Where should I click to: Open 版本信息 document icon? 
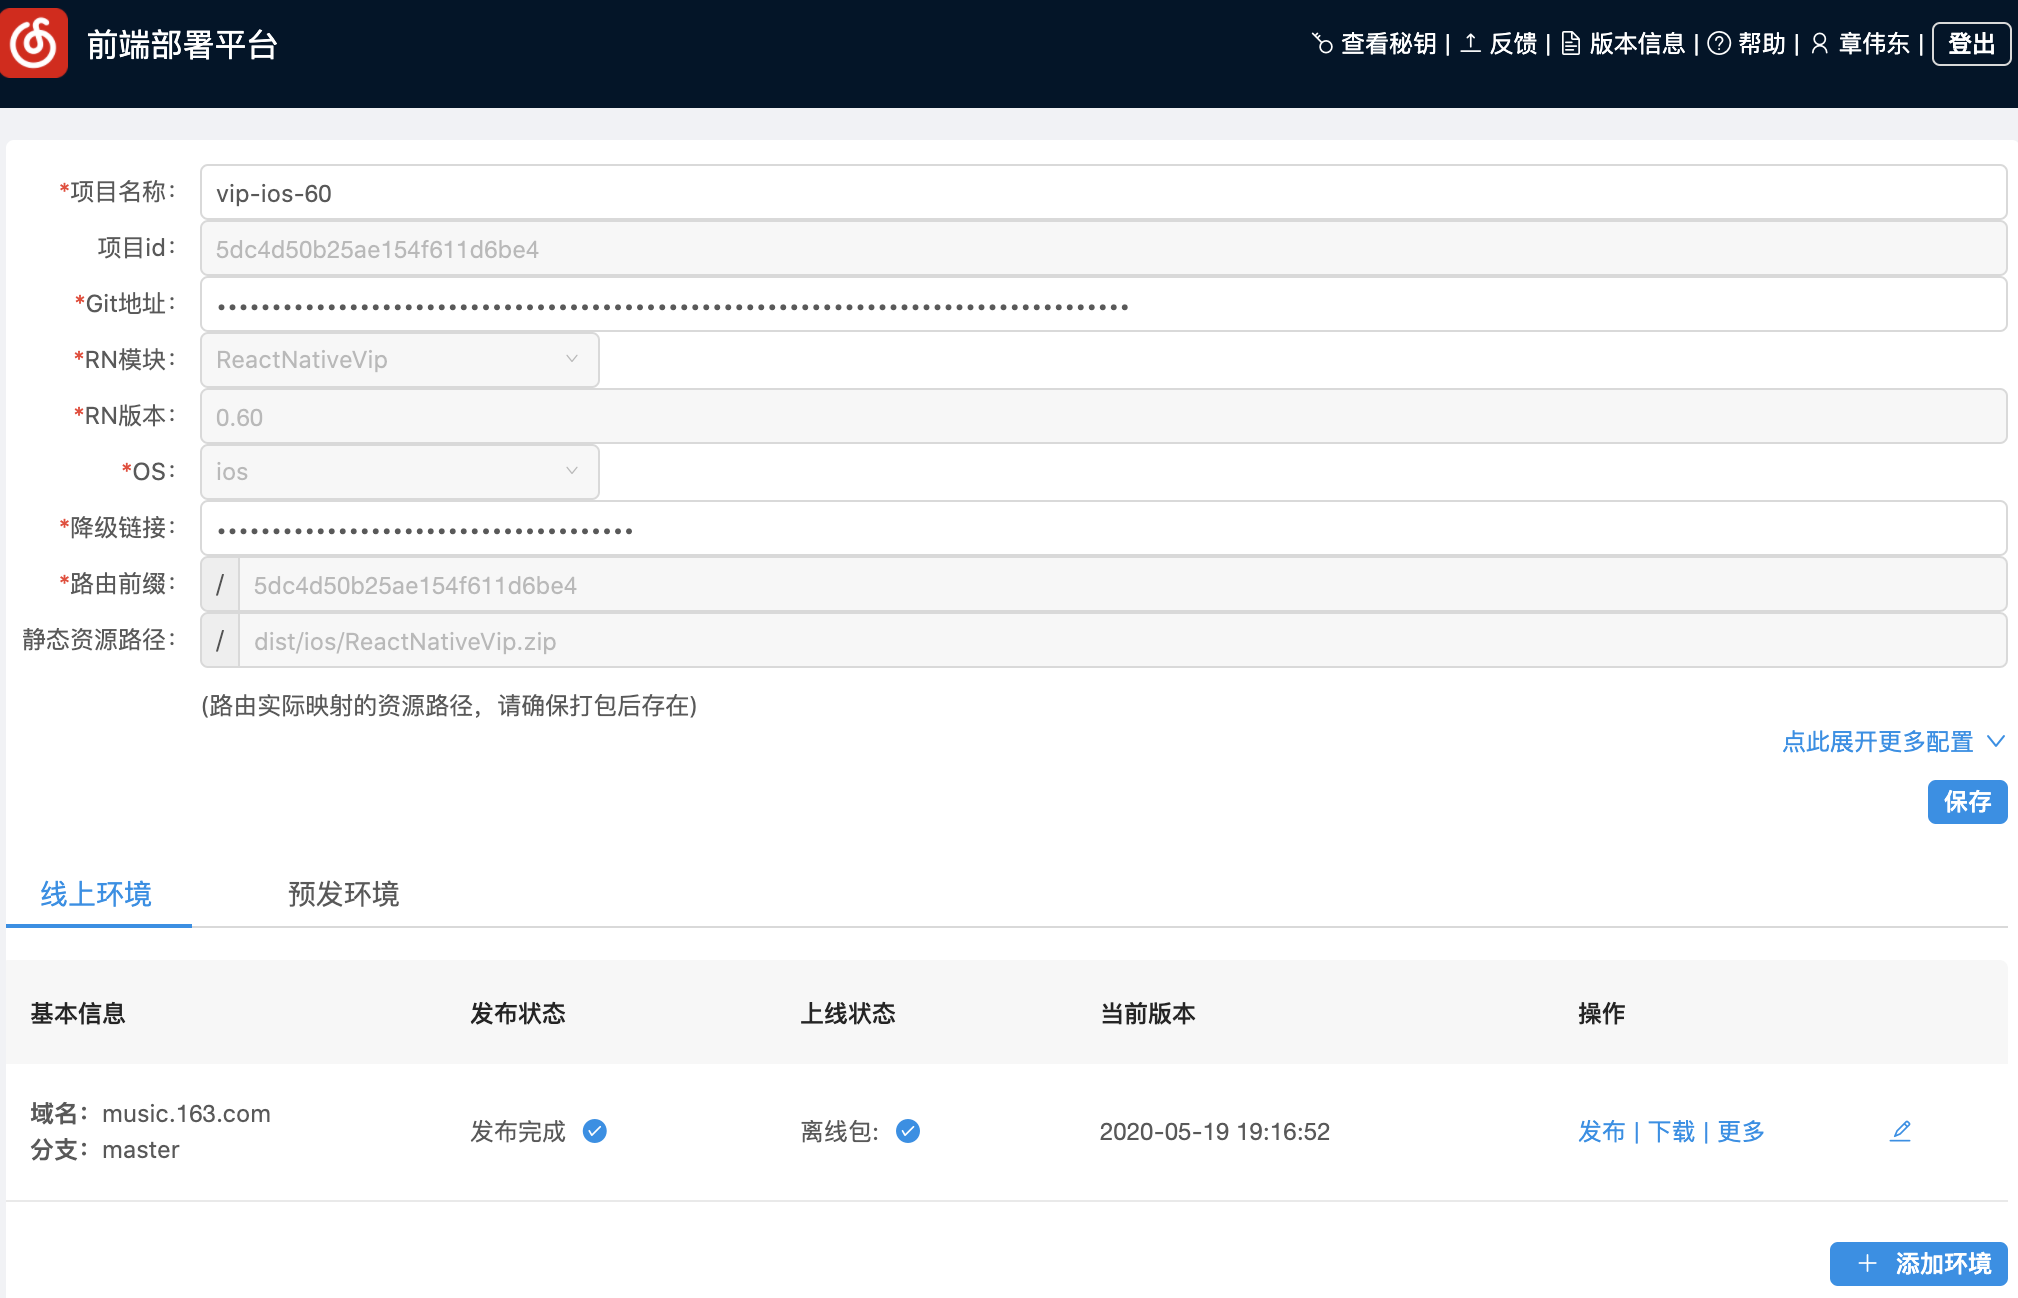pyautogui.click(x=1571, y=44)
